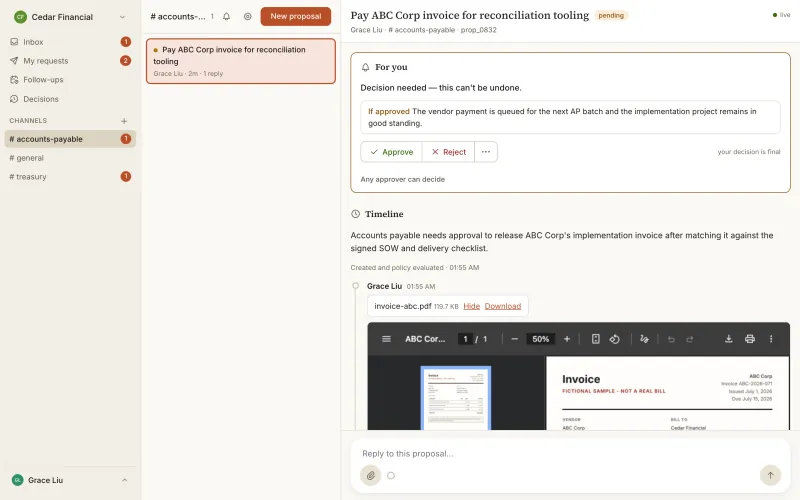Viewport: 800px width, 500px height.
Task: Click the live status indicator
Action: (x=781, y=15)
